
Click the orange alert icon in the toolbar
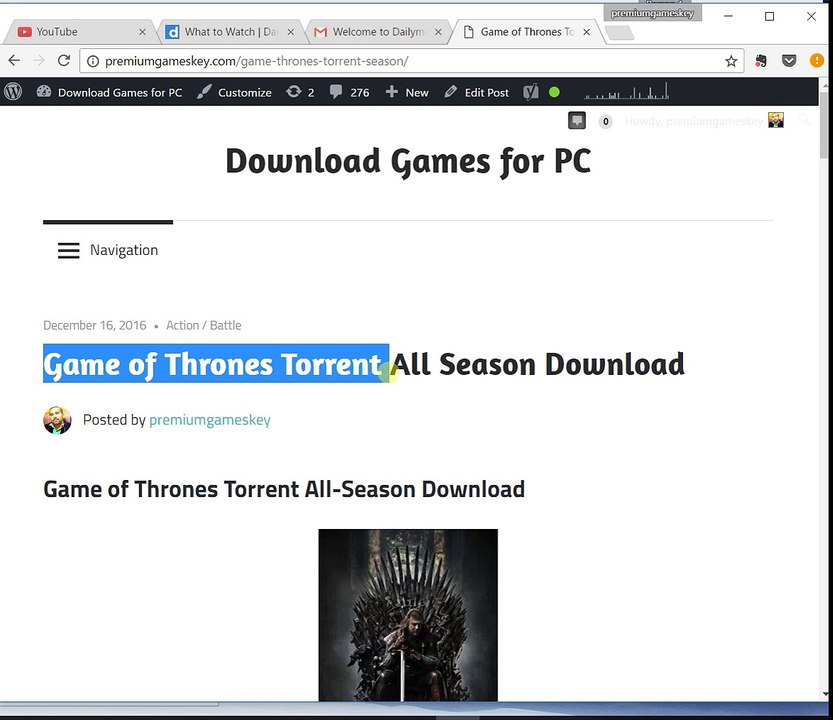(816, 61)
